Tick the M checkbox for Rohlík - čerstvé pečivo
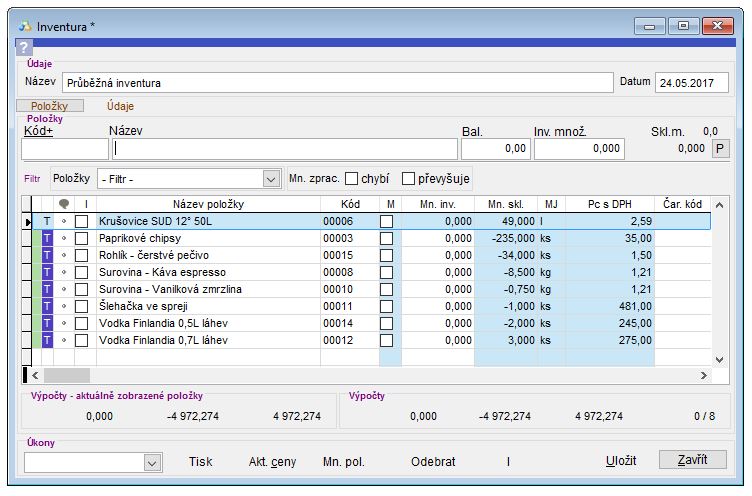Viewport: 752px width, 496px height. [x=386, y=256]
